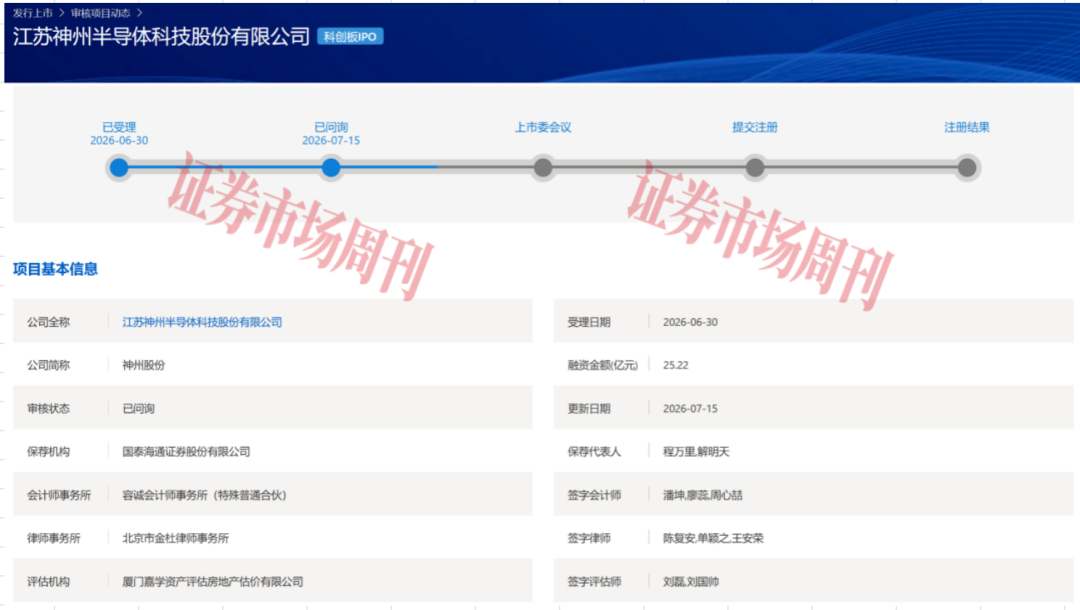
Task: Click the value 国泰海通证券股份有限公司
Action: (186, 452)
